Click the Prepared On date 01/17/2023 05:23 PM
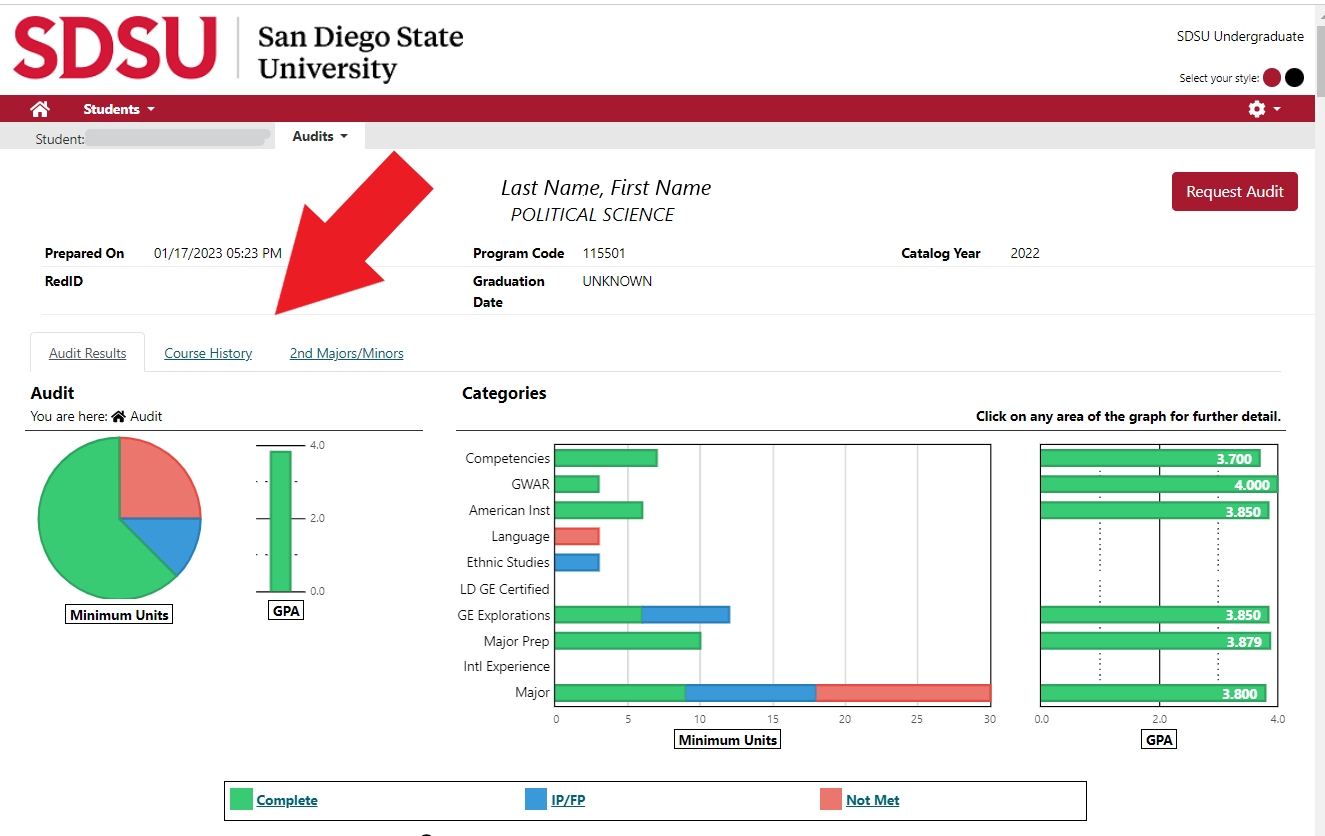The image size is (1325, 836). click(x=218, y=253)
